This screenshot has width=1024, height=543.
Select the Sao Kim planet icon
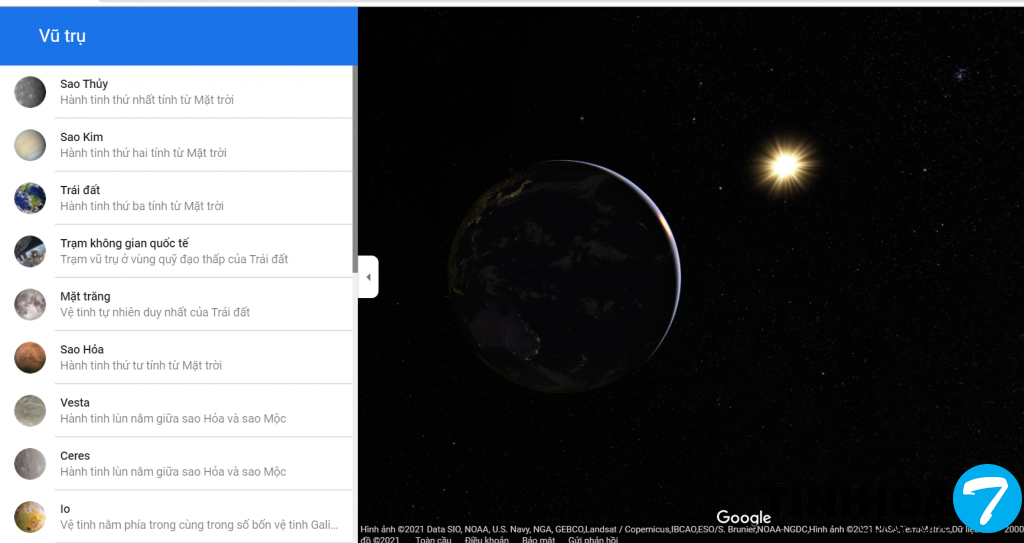(30, 145)
